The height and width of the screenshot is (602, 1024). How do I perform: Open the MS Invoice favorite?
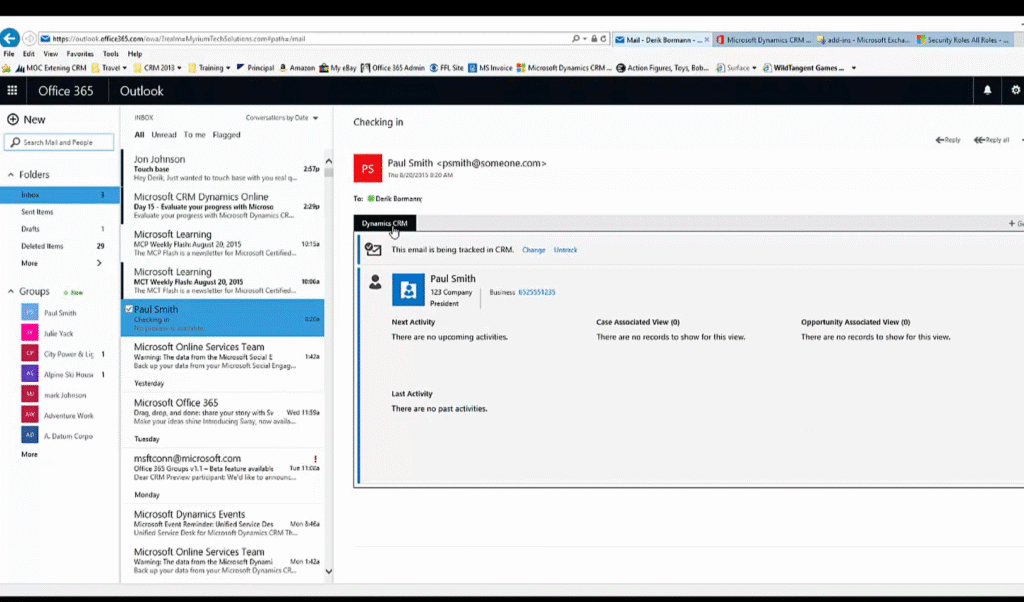click(x=490, y=68)
